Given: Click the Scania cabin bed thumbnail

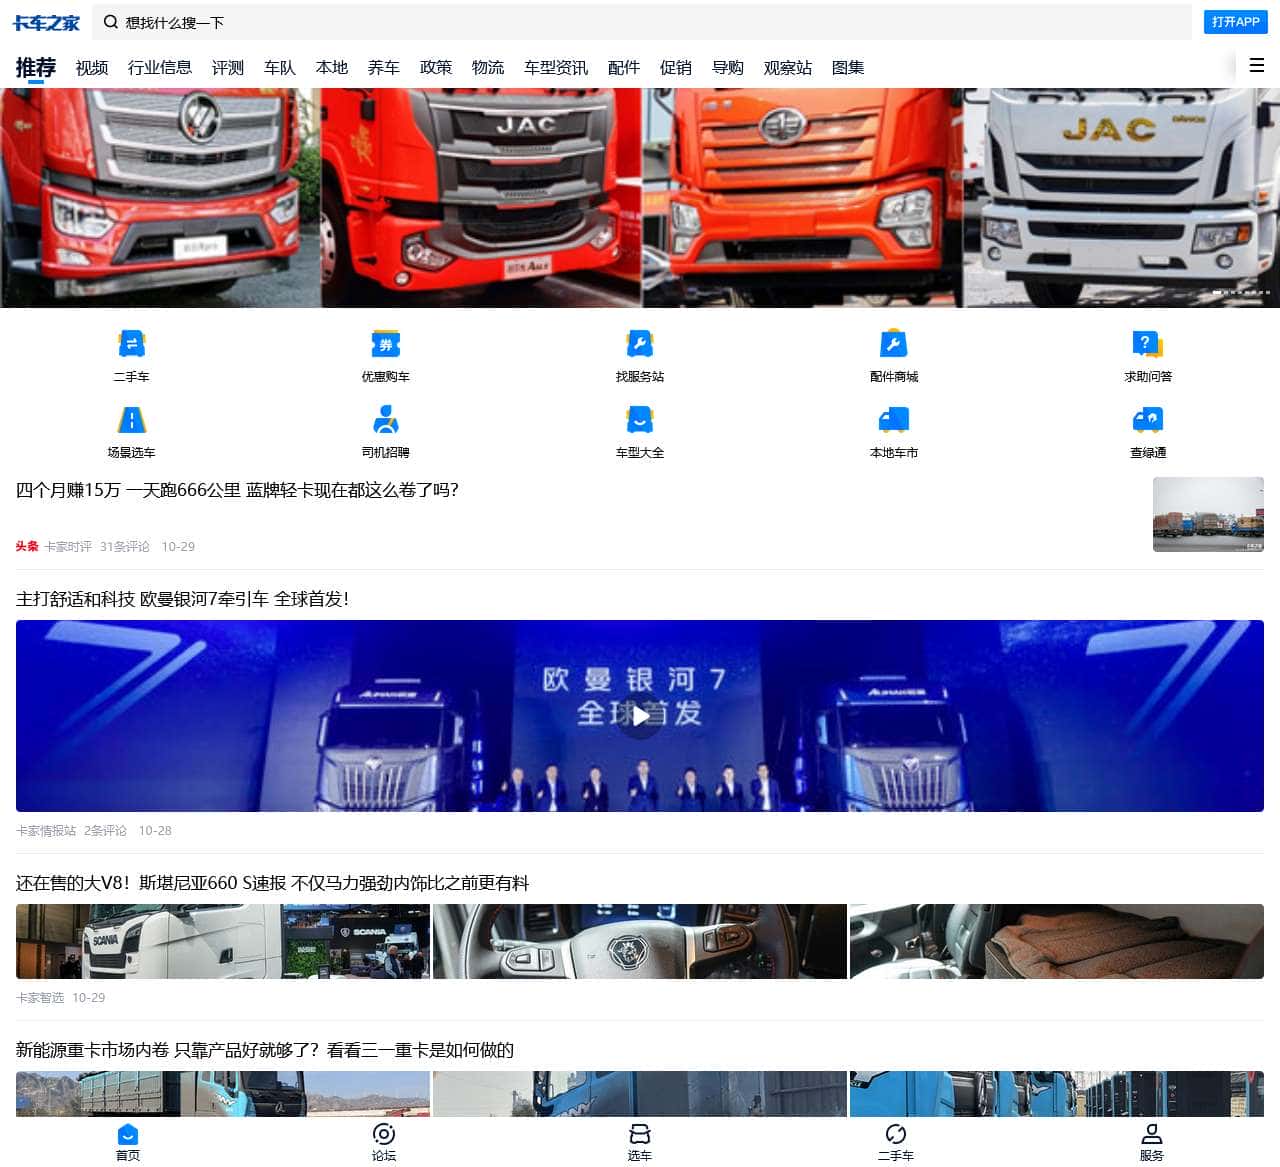Looking at the screenshot, I should pyautogui.click(x=1057, y=941).
